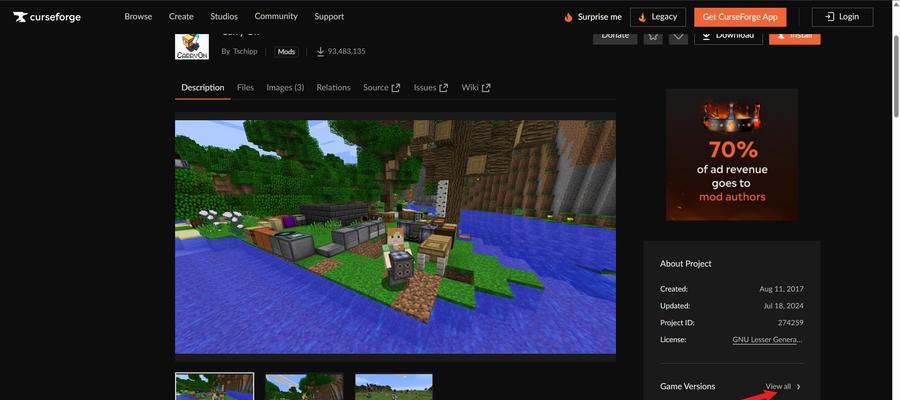
Task: Click the Legacy button
Action: coord(658,17)
